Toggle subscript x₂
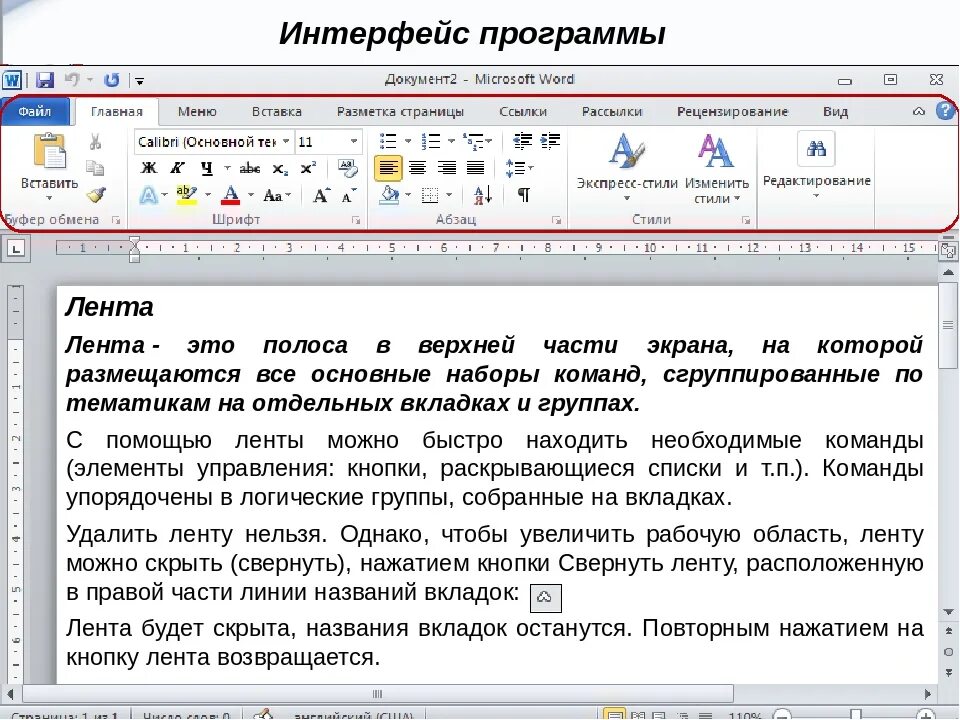Viewport: 960px width, 720px height. coord(280,168)
